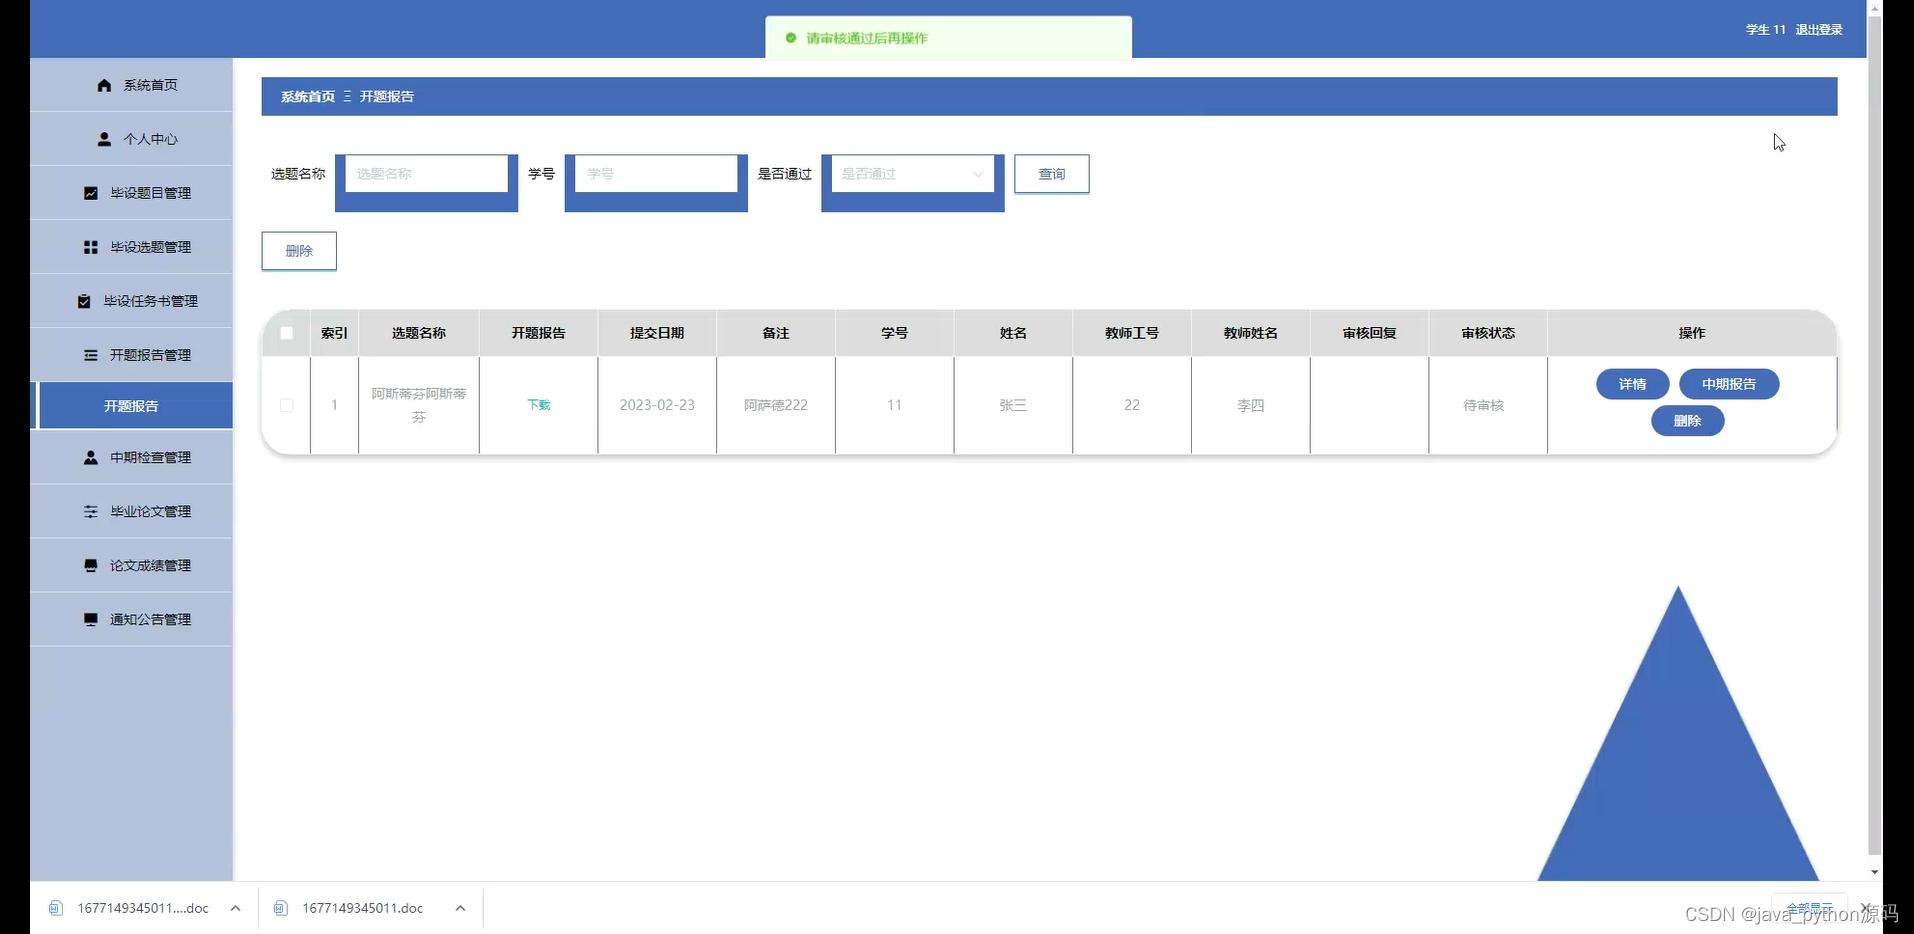
Task: Open 通知公告管理 menu item
Action: tap(131, 619)
